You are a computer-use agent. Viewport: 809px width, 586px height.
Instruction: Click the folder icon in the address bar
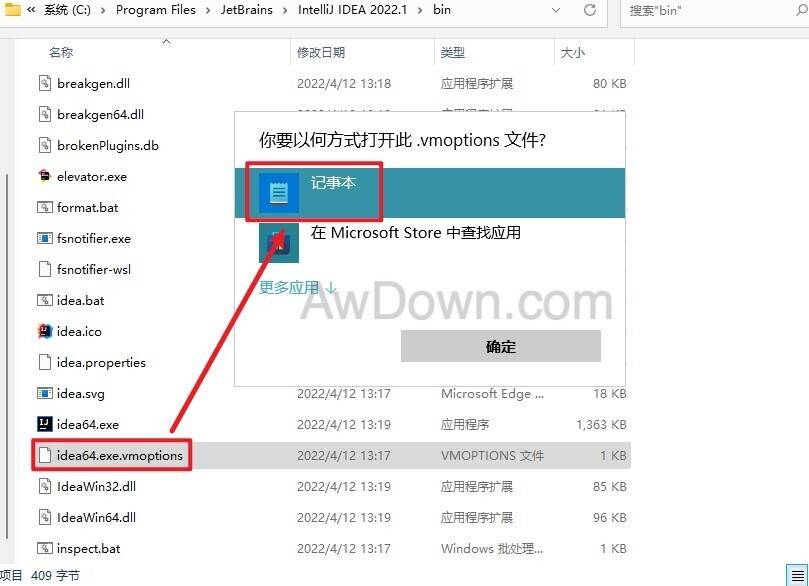pos(13,10)
